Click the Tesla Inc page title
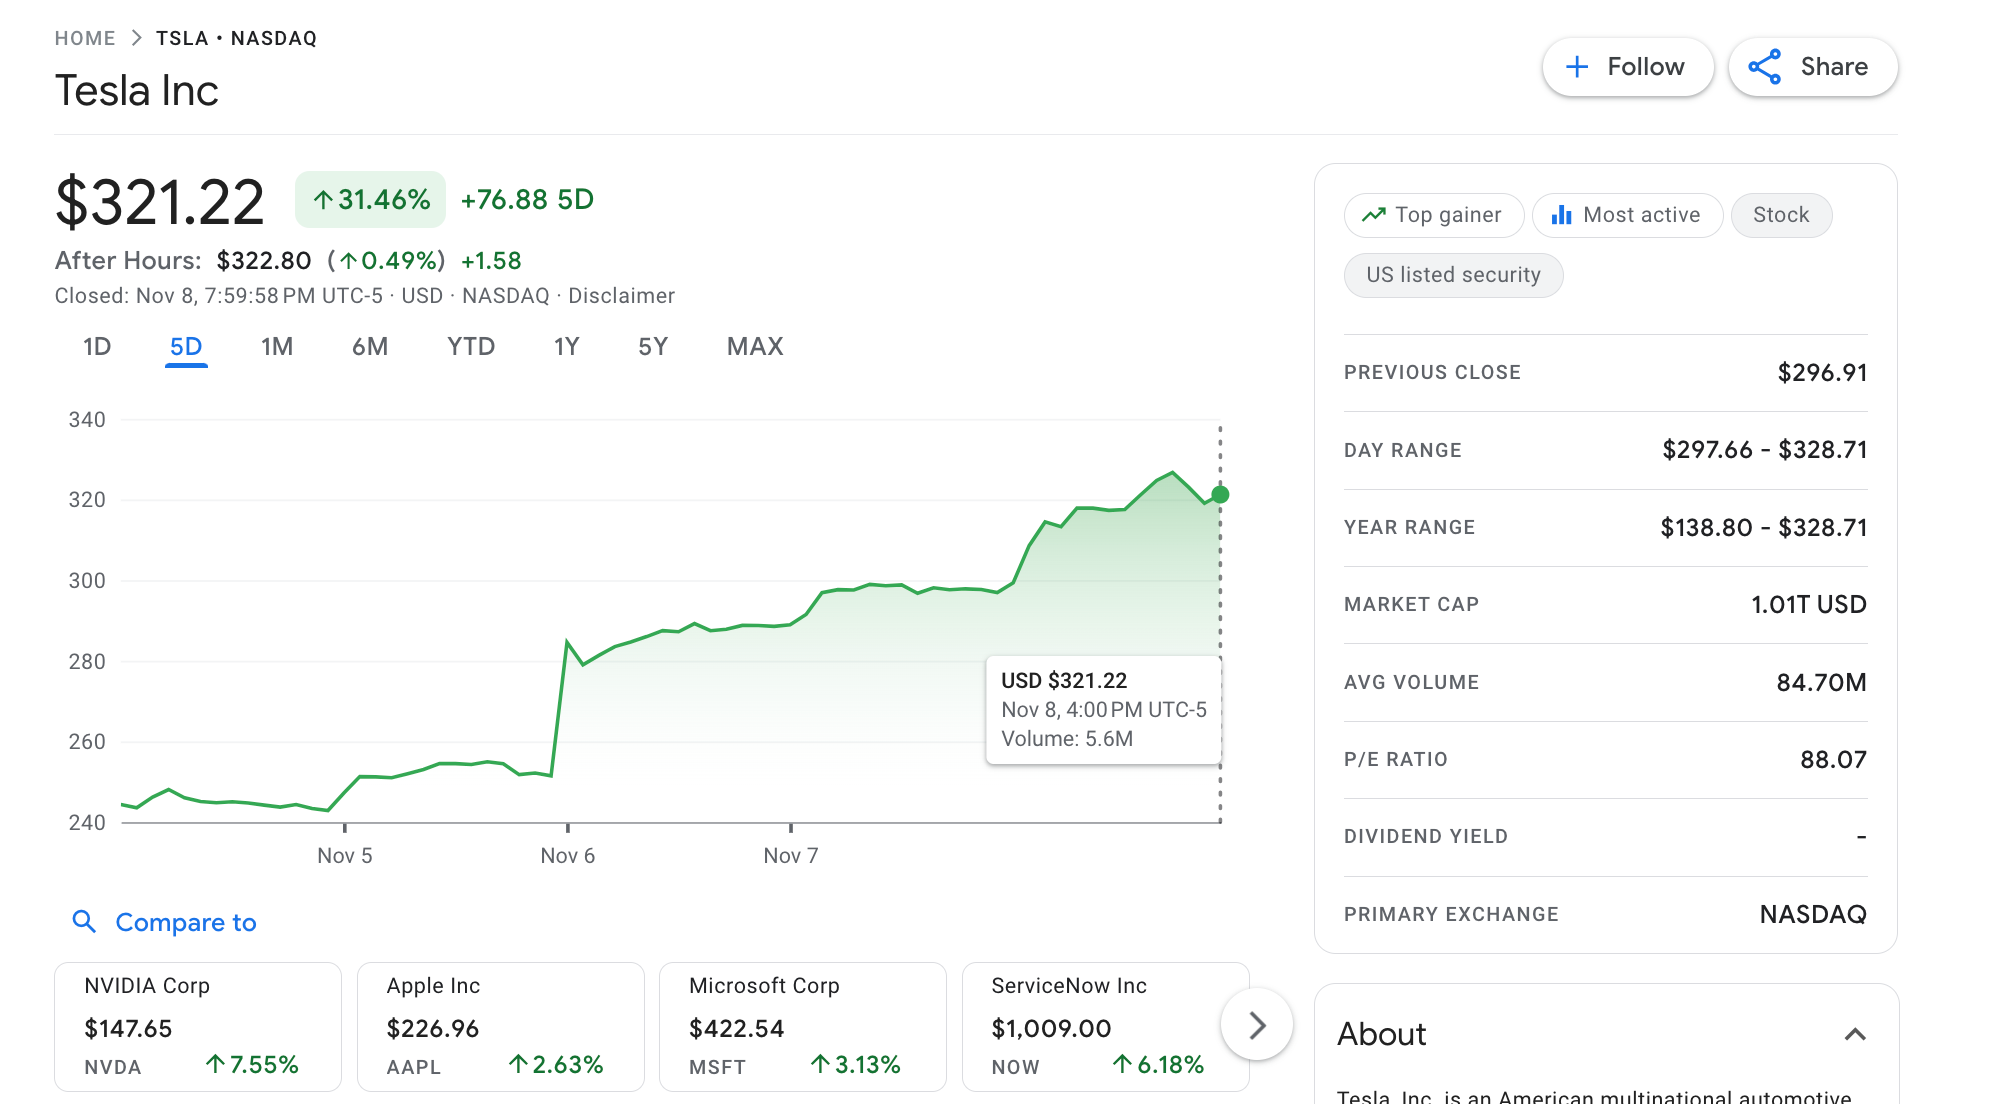 (136, 91)
